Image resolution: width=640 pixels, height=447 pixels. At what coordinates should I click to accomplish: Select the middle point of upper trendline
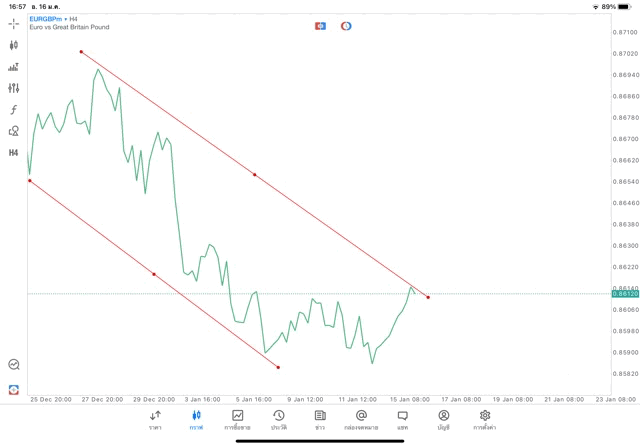[255, 175]
